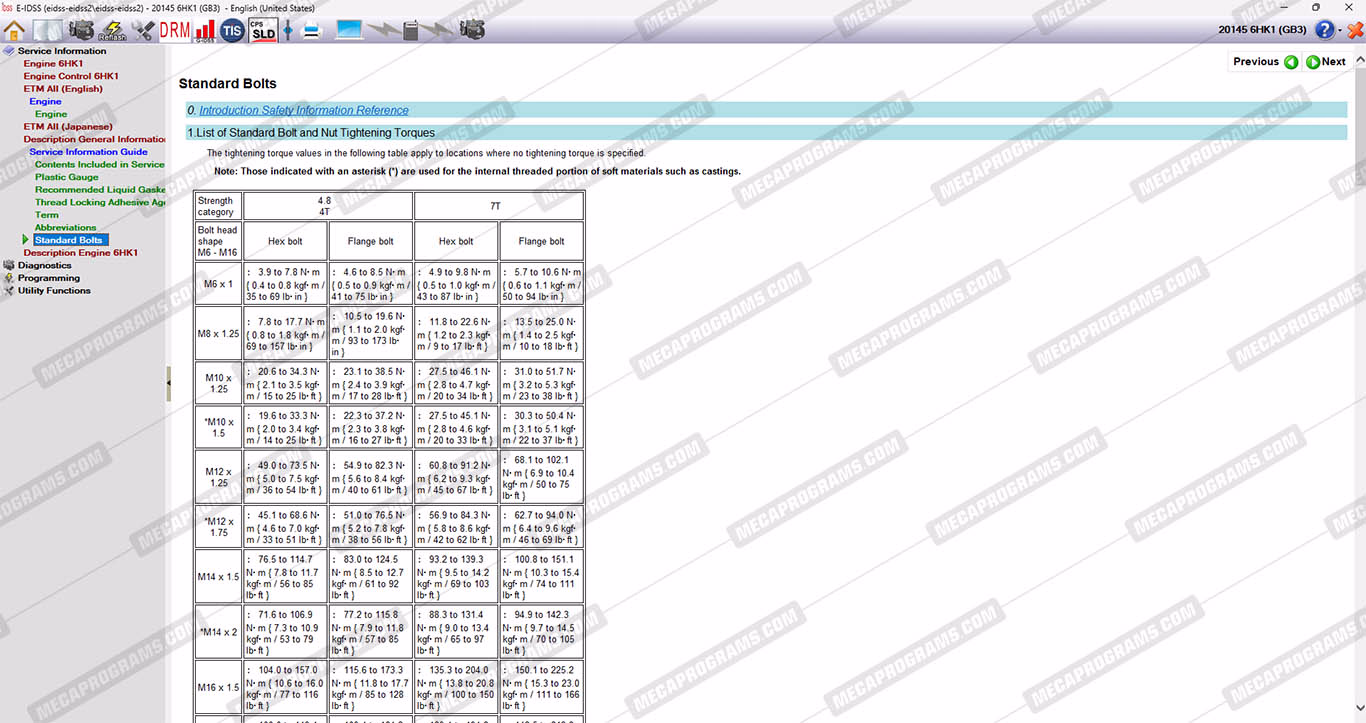Open the help dropdown arrow beside question mark

[x=1340, y=31]
